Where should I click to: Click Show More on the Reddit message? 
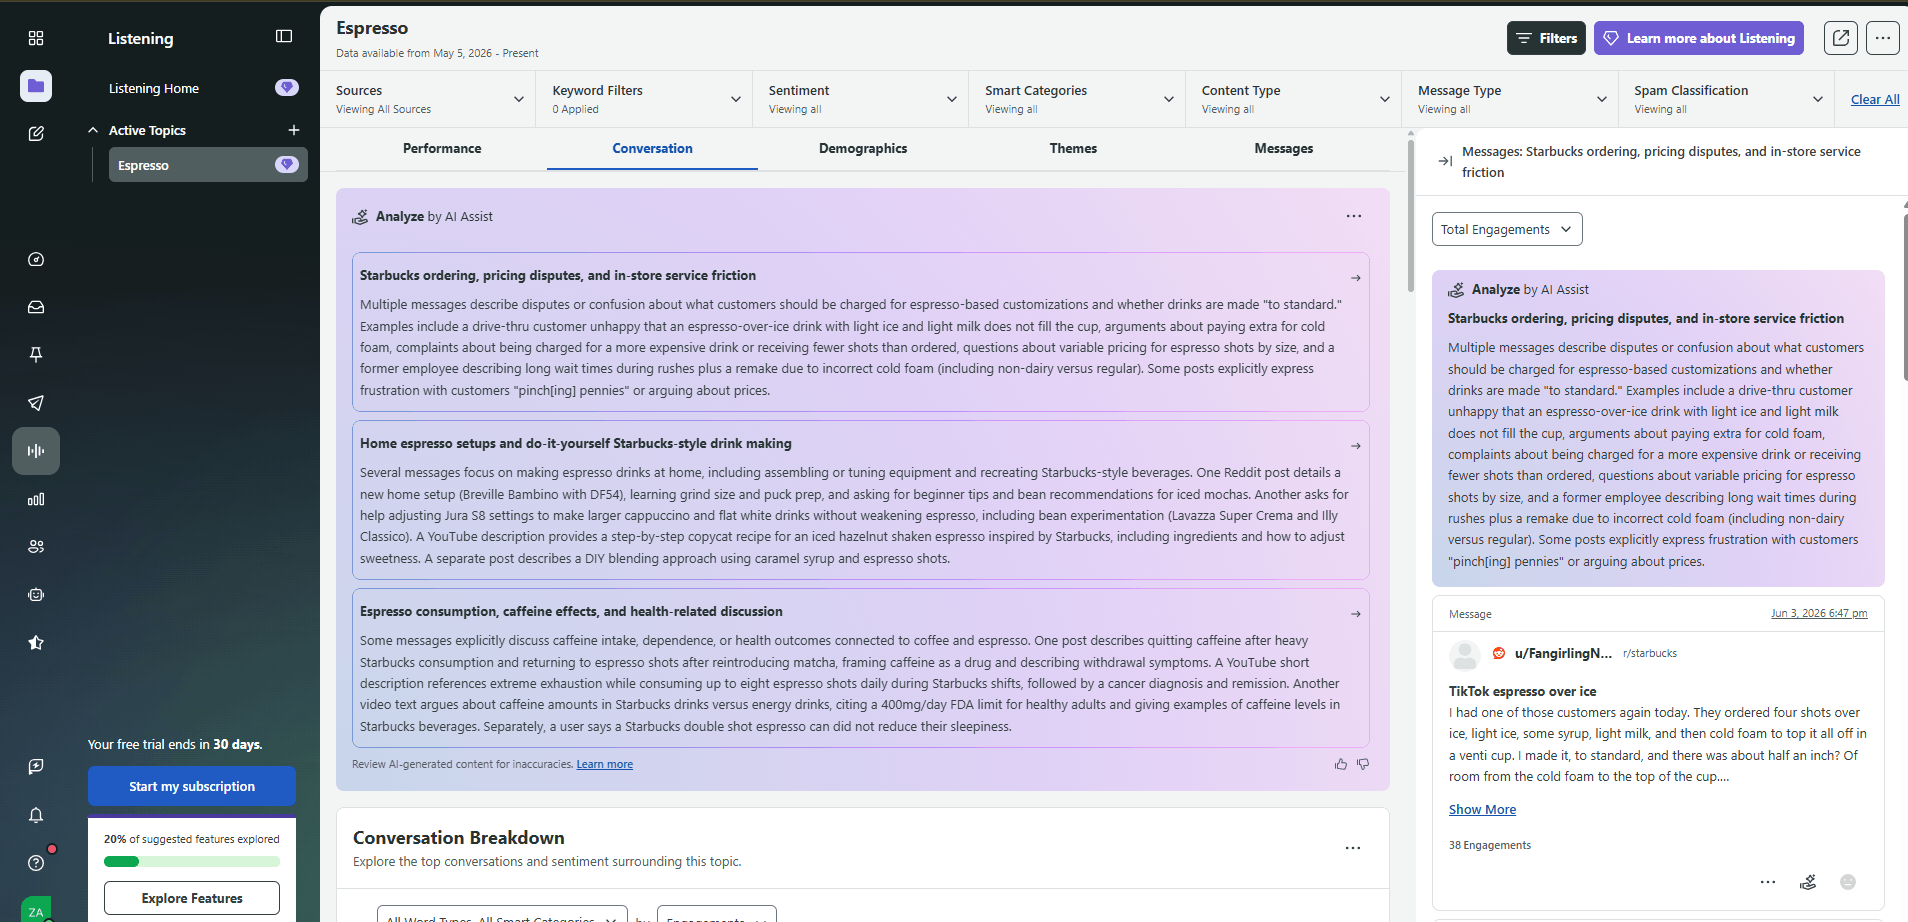[x=1482, y=809]
